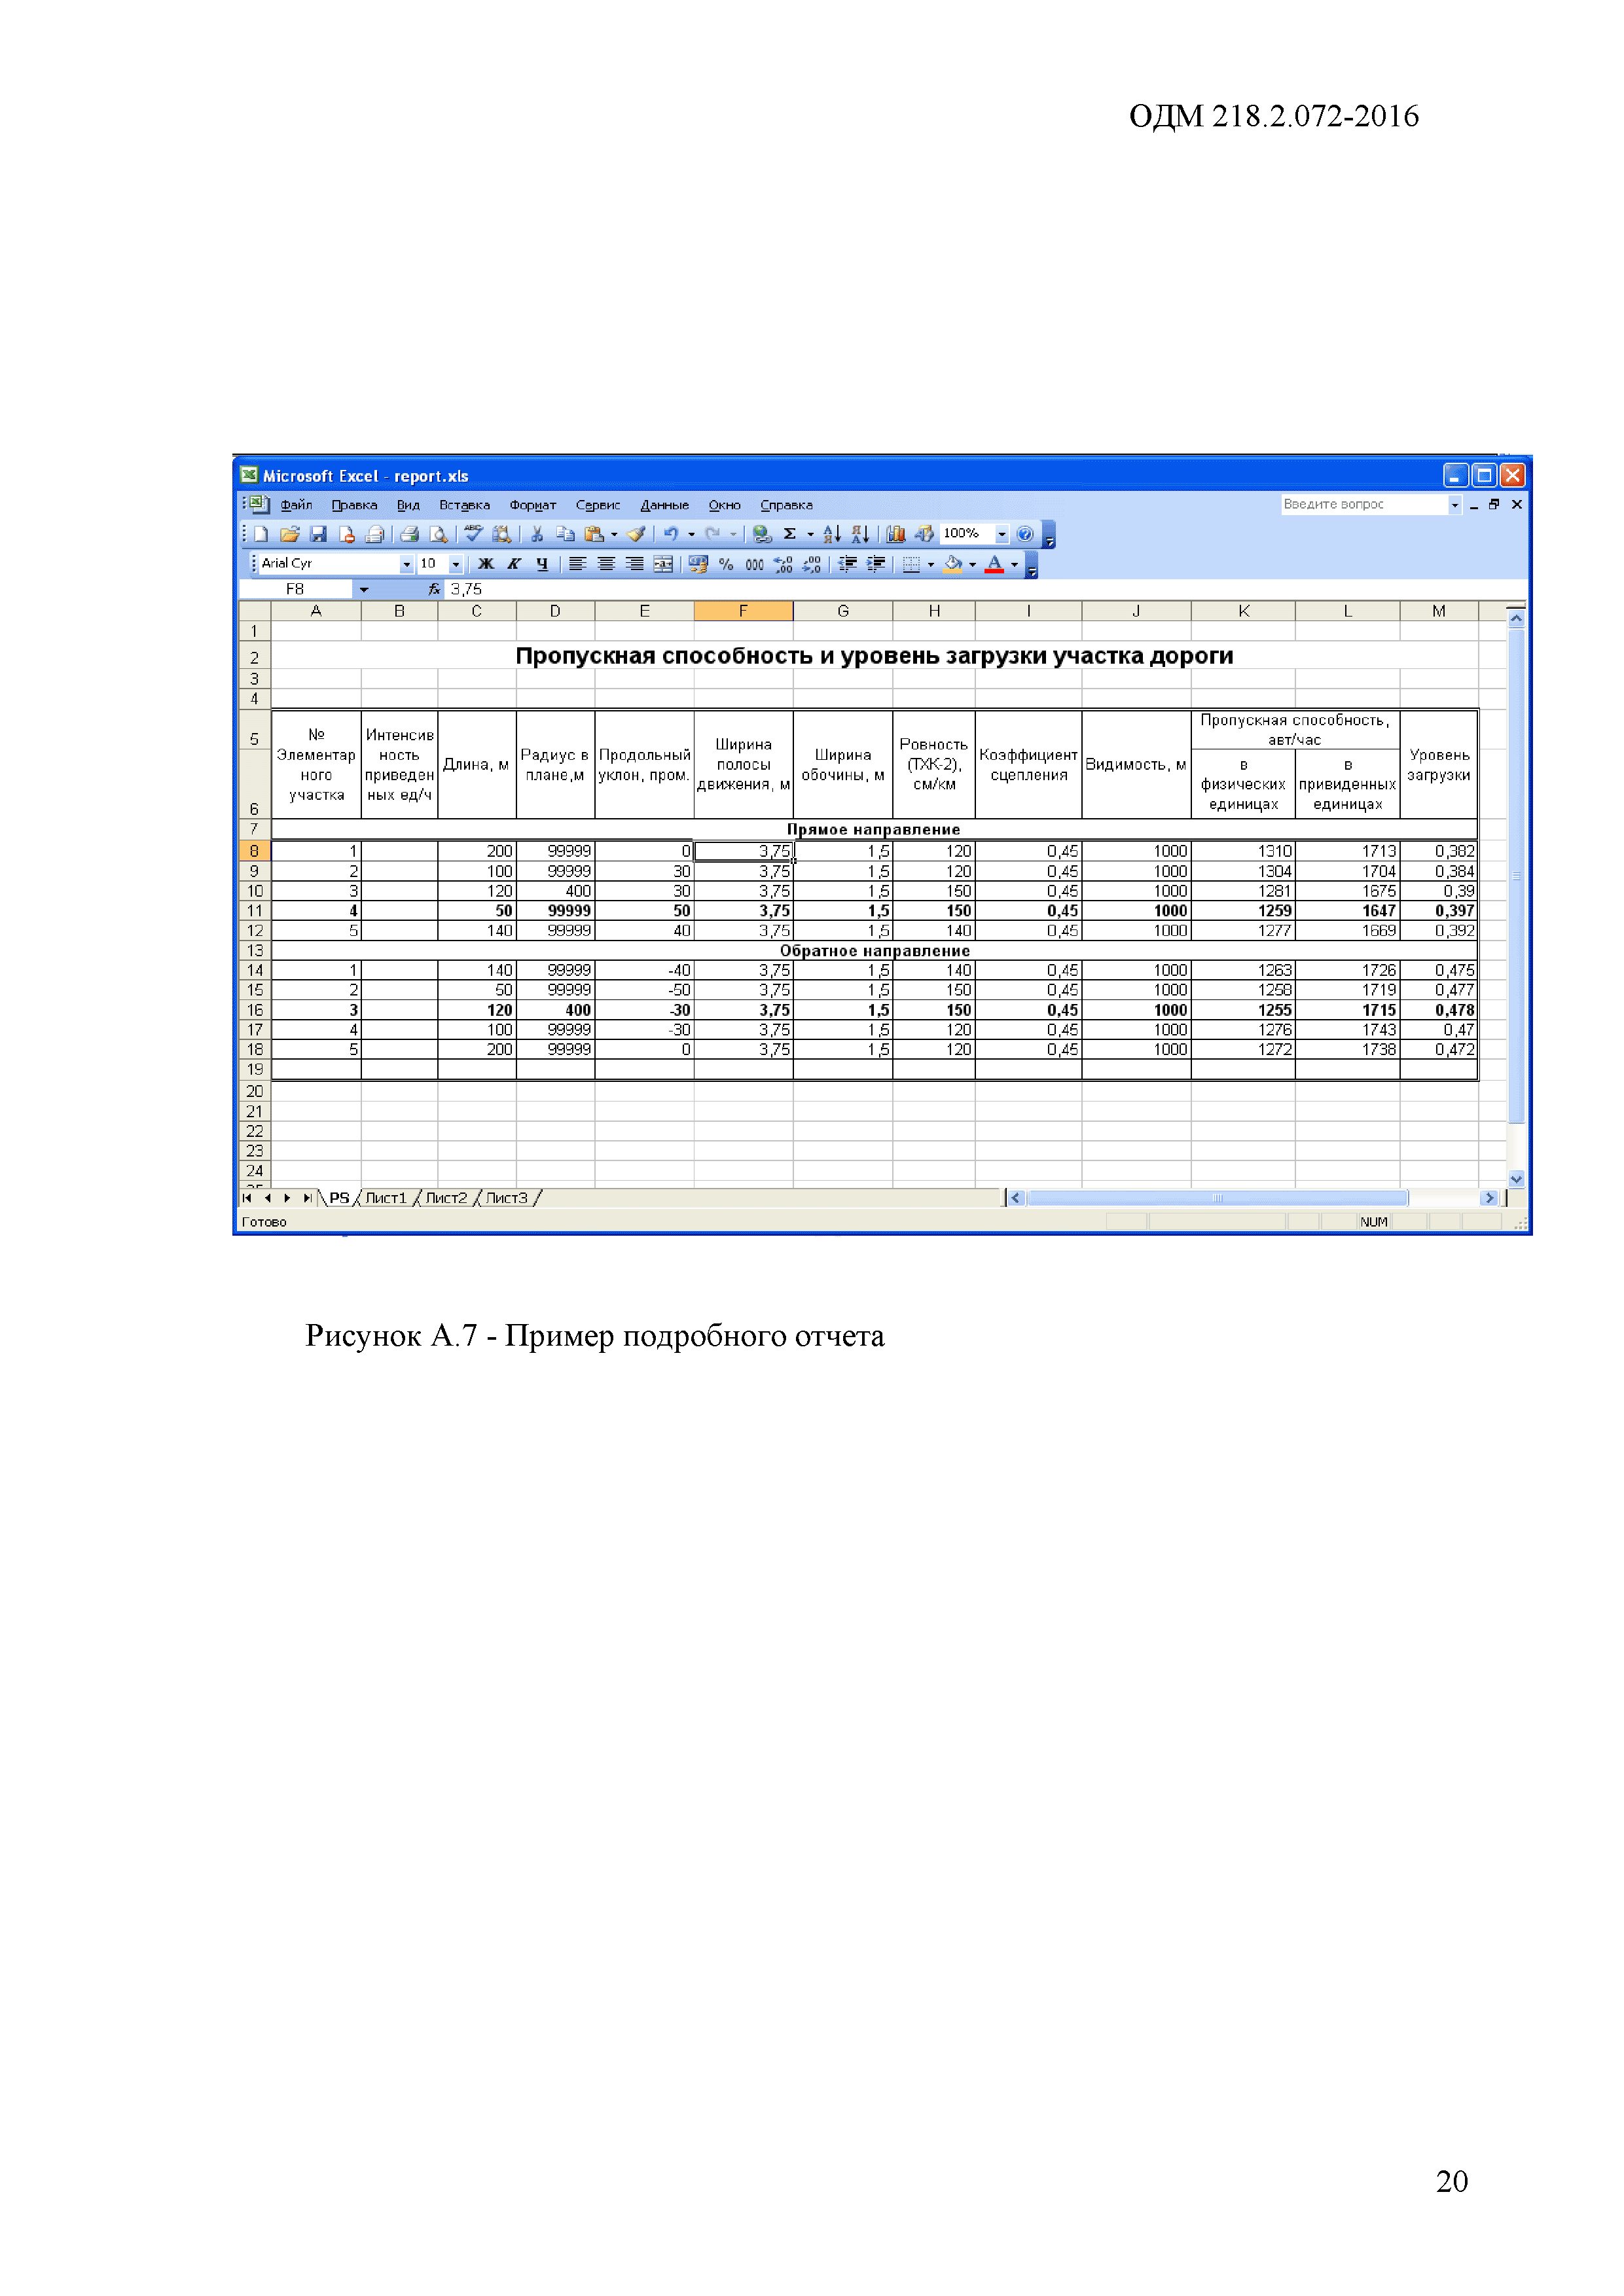Image resolution: width=1624 pixels, height=2296 pixels.
Task: Open the paste options dropdown arrow
Action: coord(614,534)
